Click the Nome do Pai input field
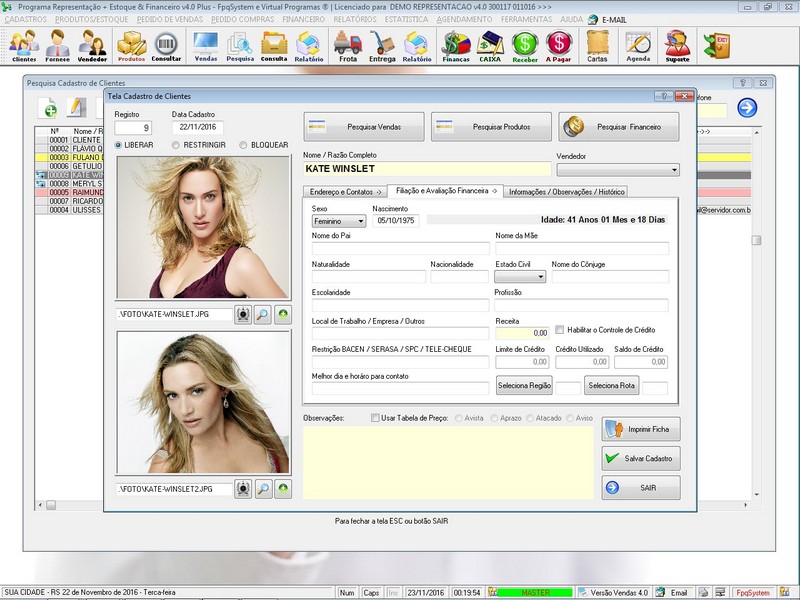The image size is (800, 600). click(x=401, y=248)
